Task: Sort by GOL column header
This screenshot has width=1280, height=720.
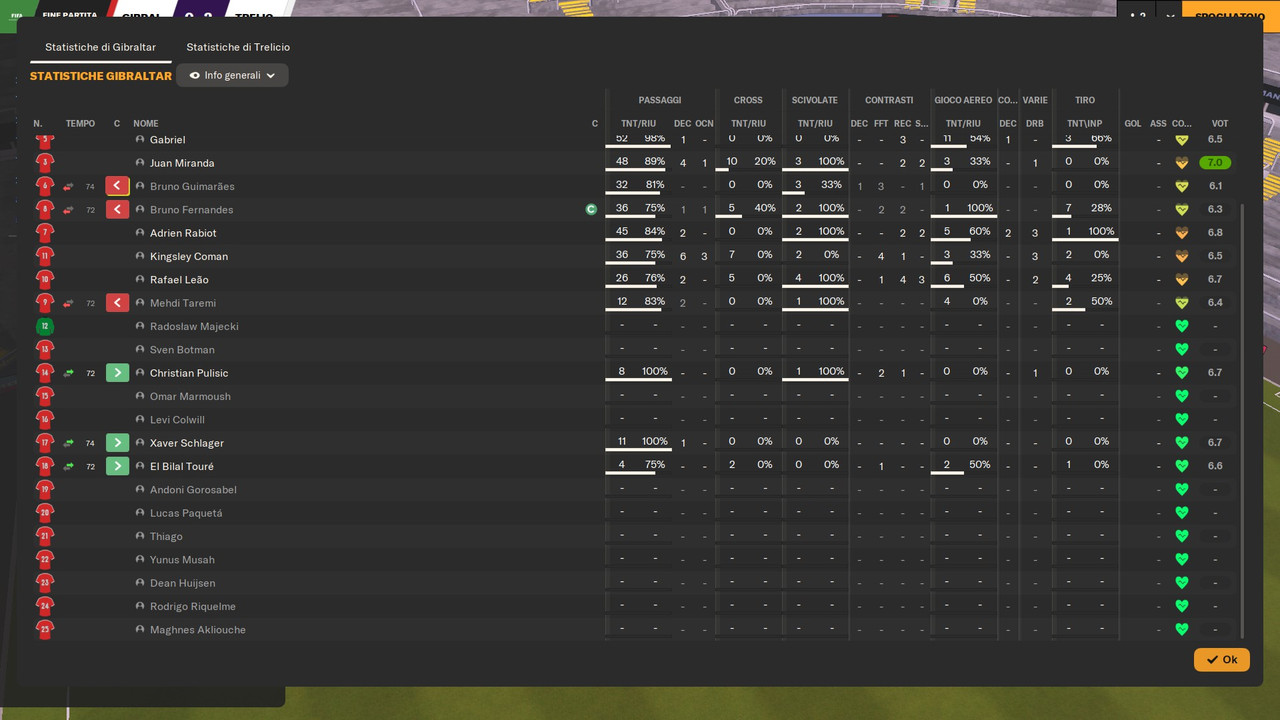Action: point(1133,124)
